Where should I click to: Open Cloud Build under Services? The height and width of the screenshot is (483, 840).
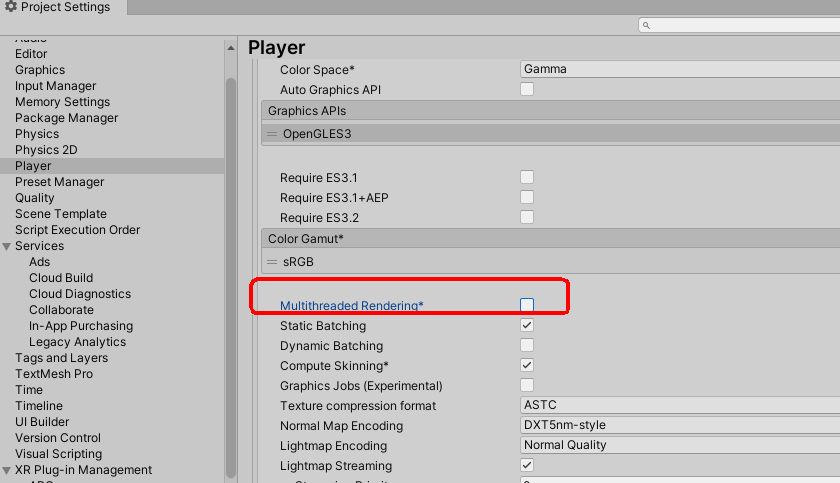[61, 278]
